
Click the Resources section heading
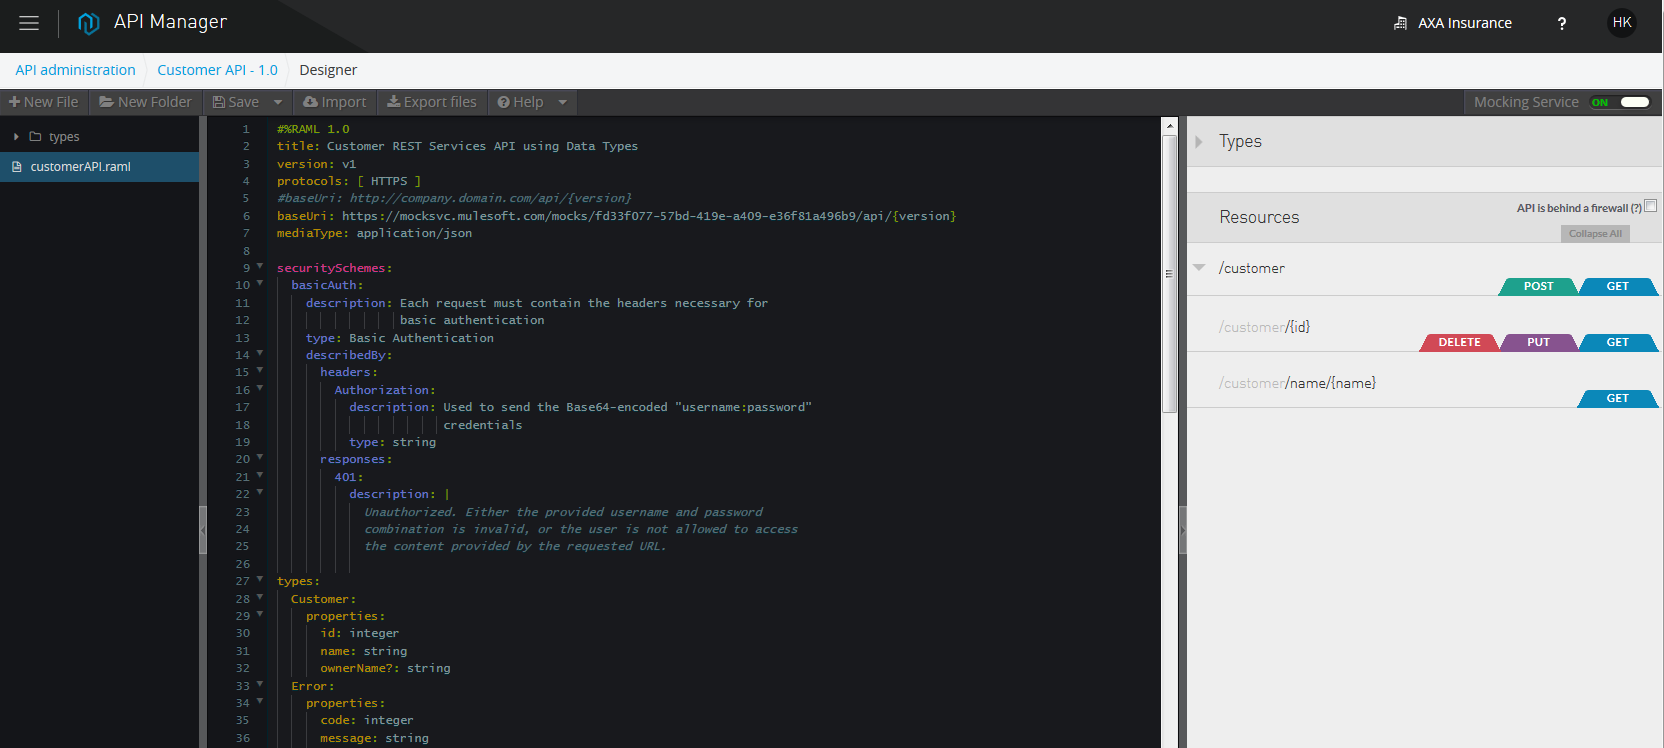pyautogui.click(x=1259, y=217)
